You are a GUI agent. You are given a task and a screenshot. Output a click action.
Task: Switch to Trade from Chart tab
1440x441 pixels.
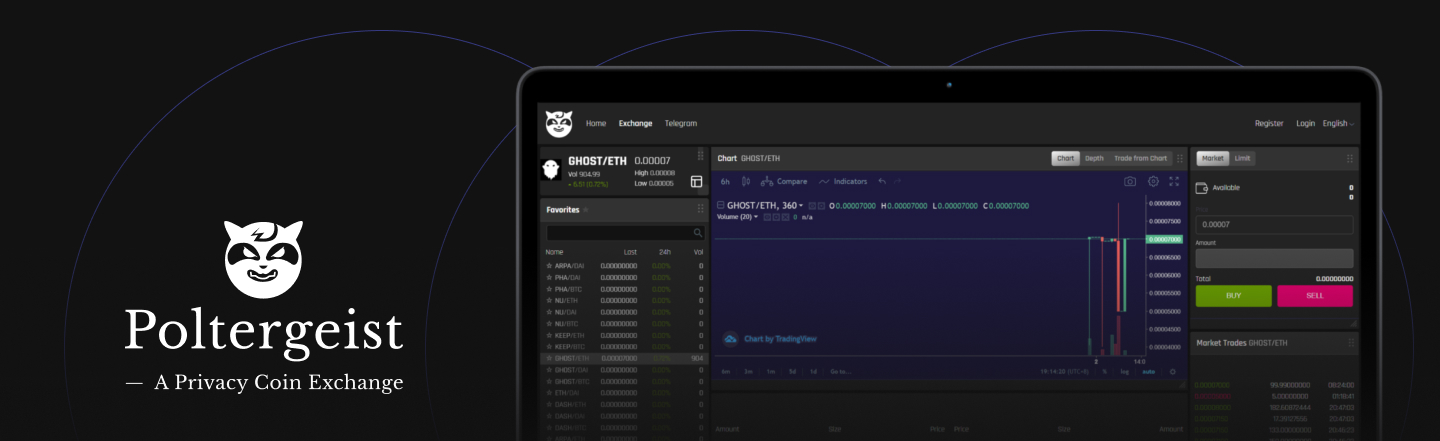point(1140,158)
